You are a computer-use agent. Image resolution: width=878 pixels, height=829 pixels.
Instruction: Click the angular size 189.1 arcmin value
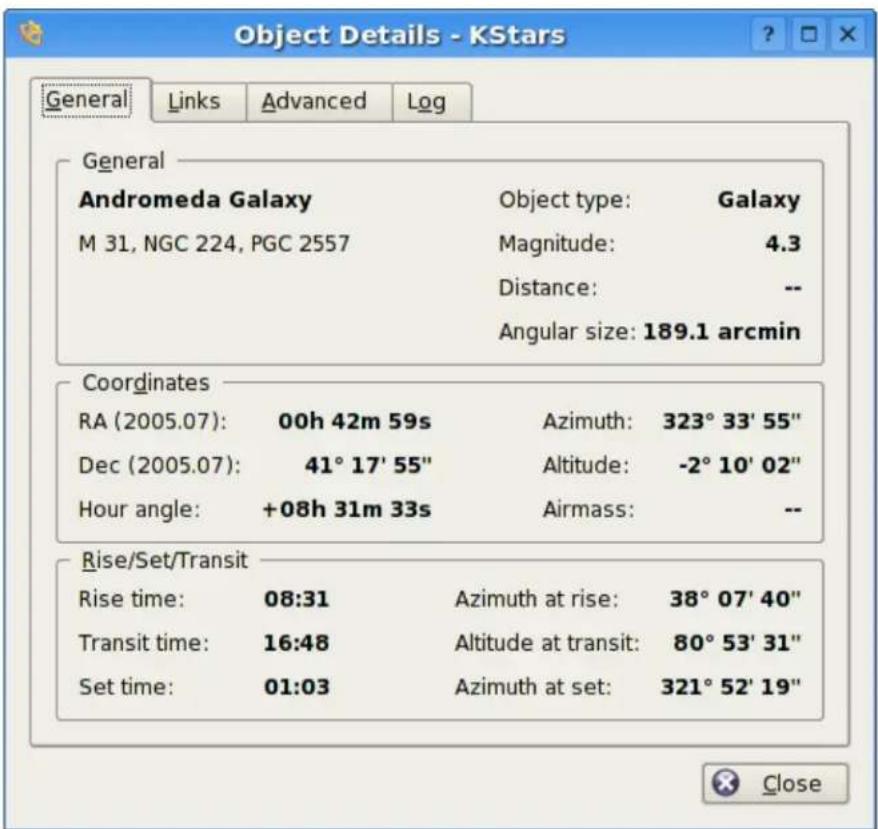pos(722,332)
